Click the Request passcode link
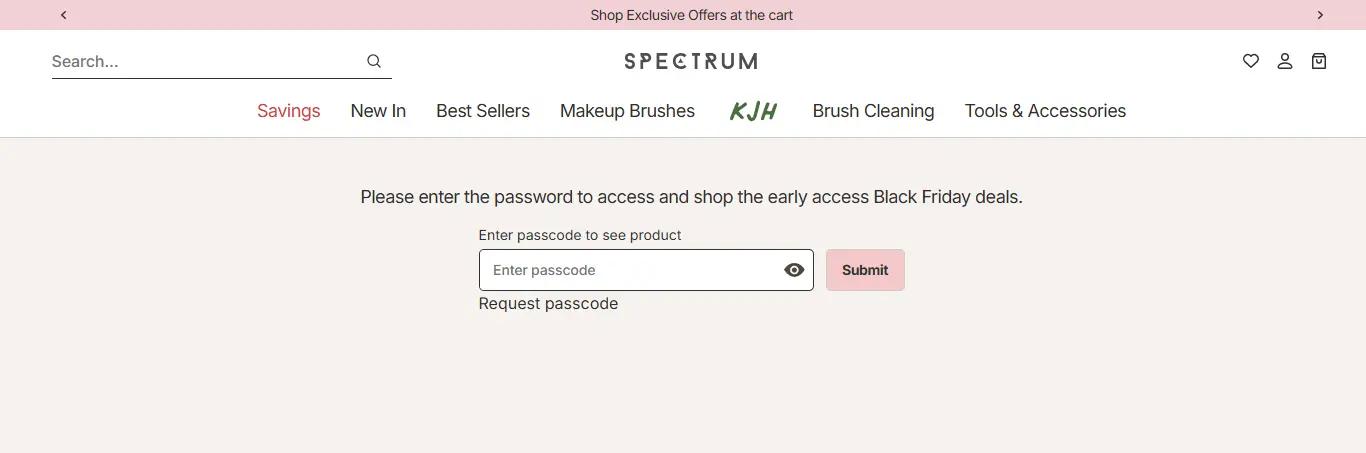Screen dimensions: 1366x453 [x=548, y=304]
